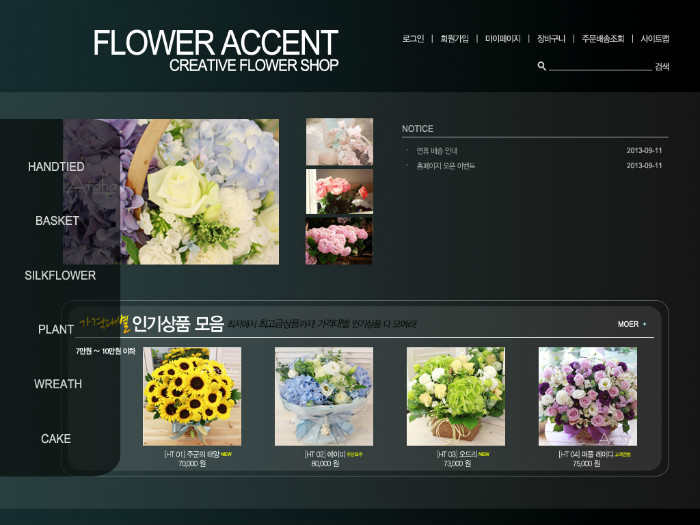Click the magnifier search icon
The height and width of the screenshot is (525, 700).
tap(542, 67)
